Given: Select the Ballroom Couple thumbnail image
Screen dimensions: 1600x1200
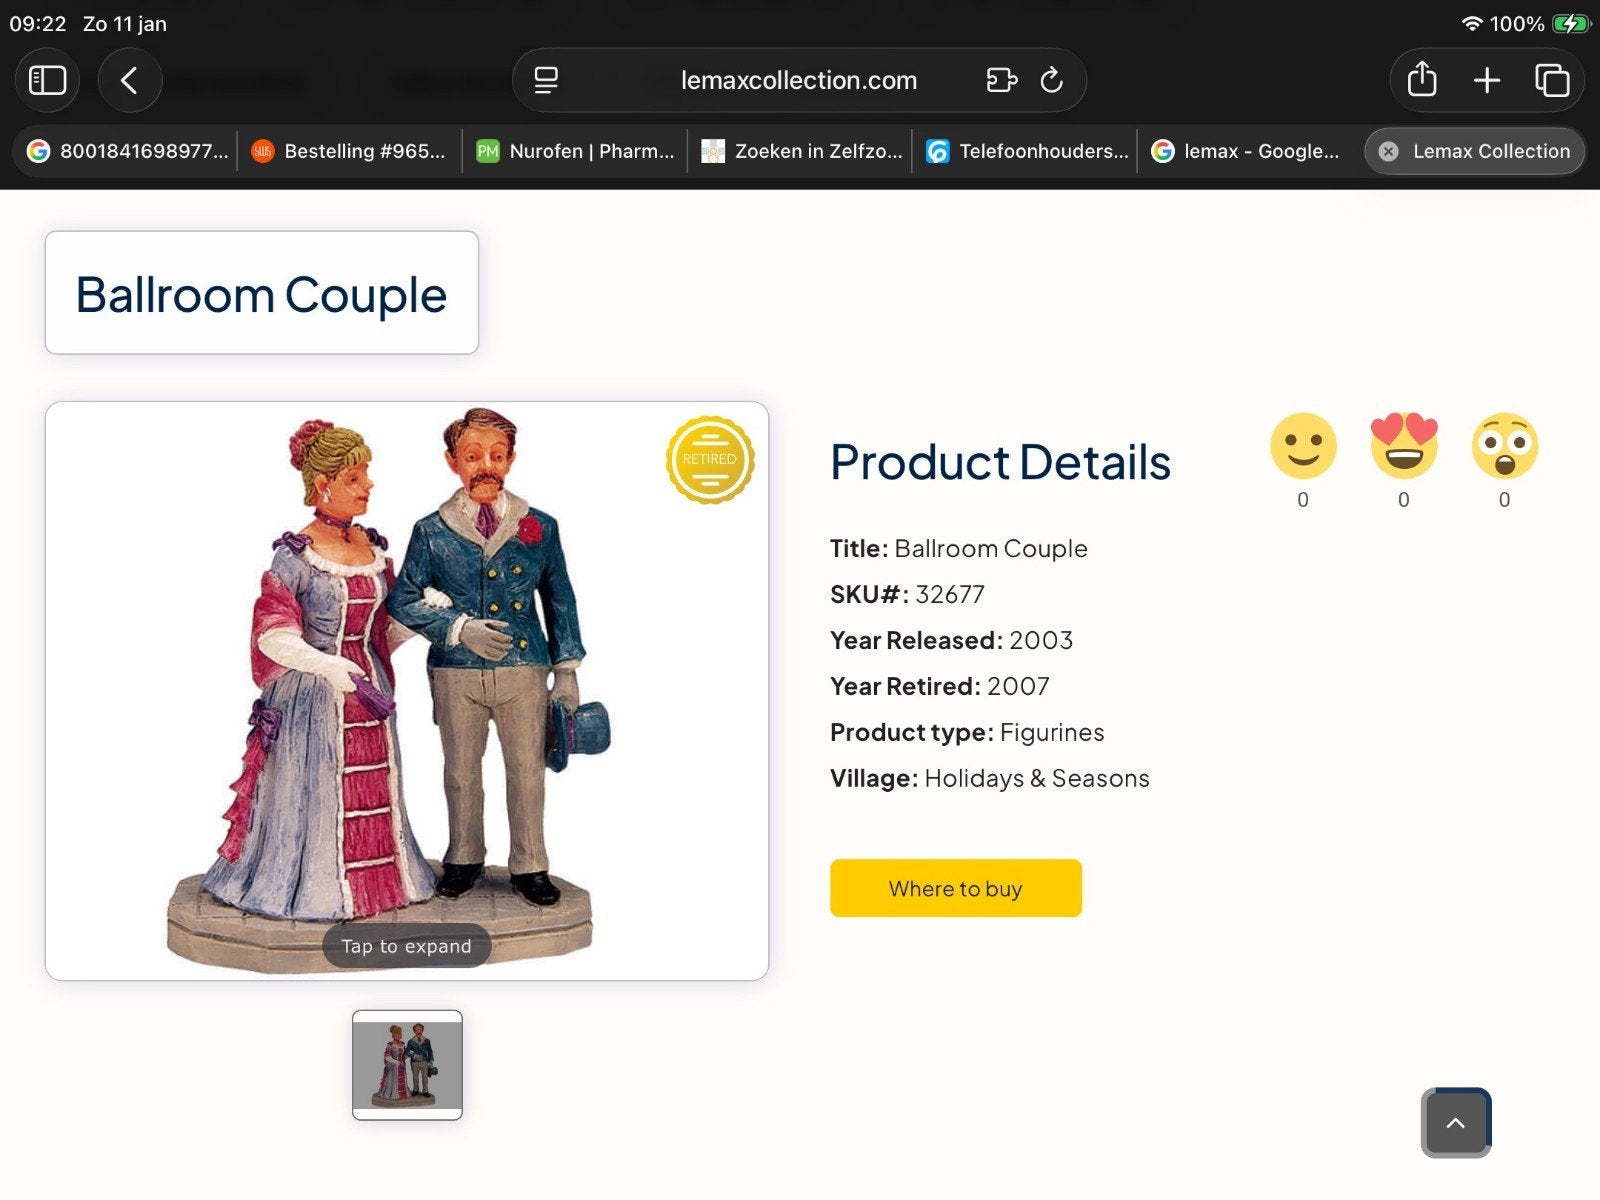Looking at the screenshot, I should pyautogui.click(x=407, y=1065).
